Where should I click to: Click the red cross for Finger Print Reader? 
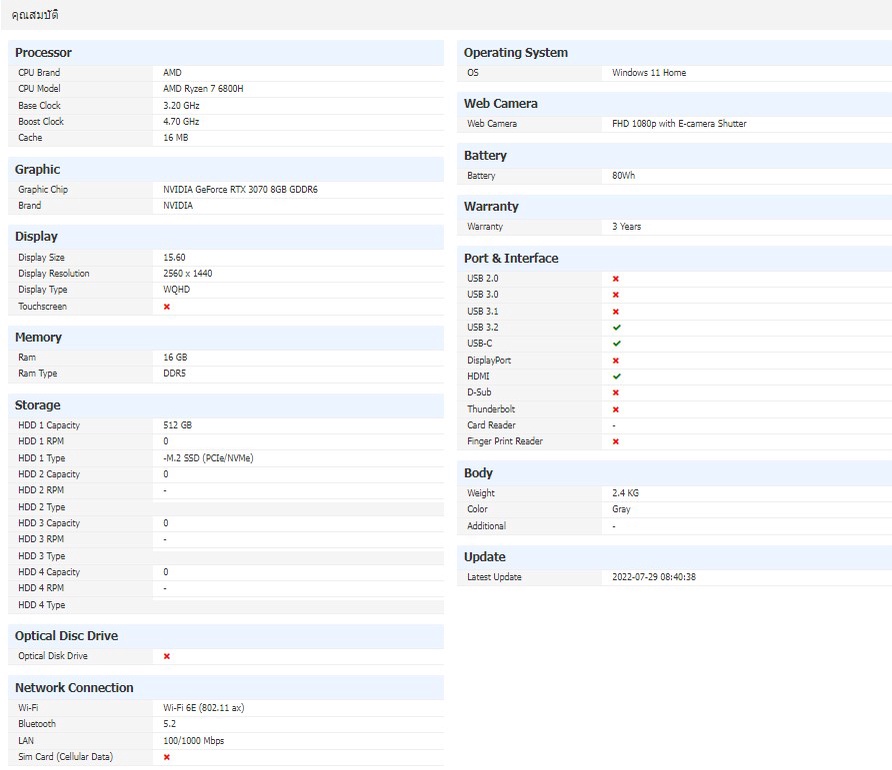616,442
